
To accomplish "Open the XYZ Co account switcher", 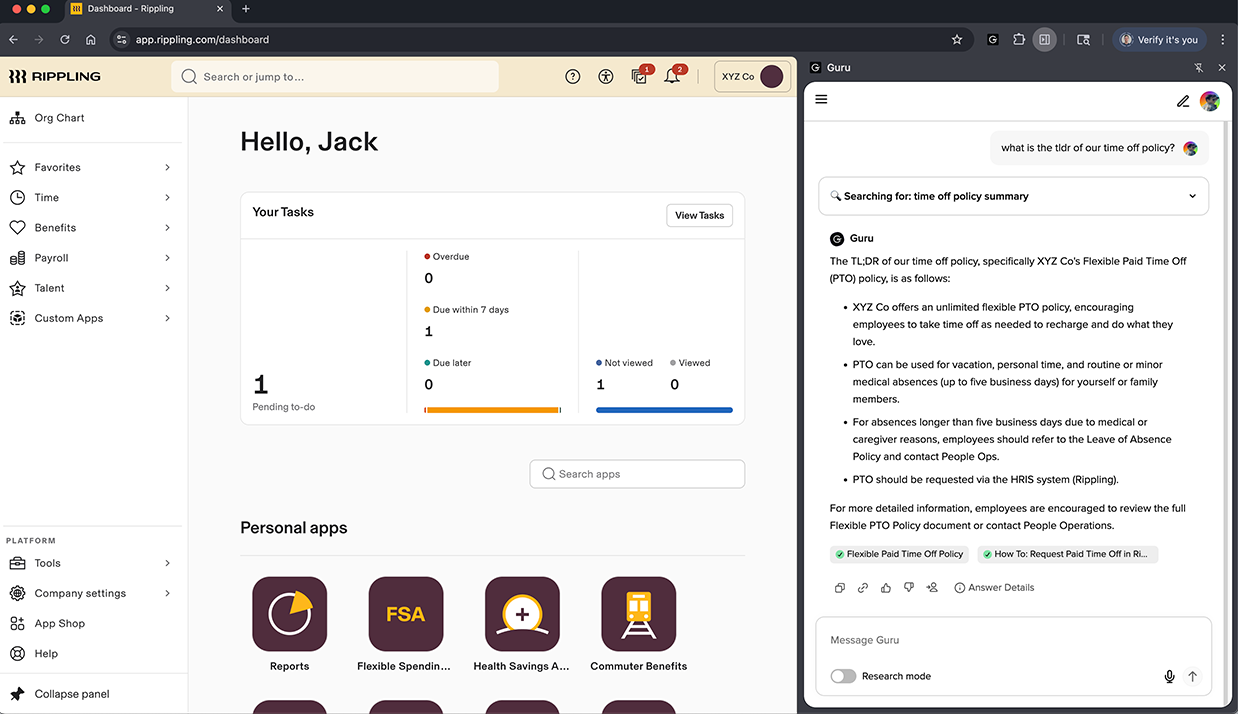I will coord(752,77).
